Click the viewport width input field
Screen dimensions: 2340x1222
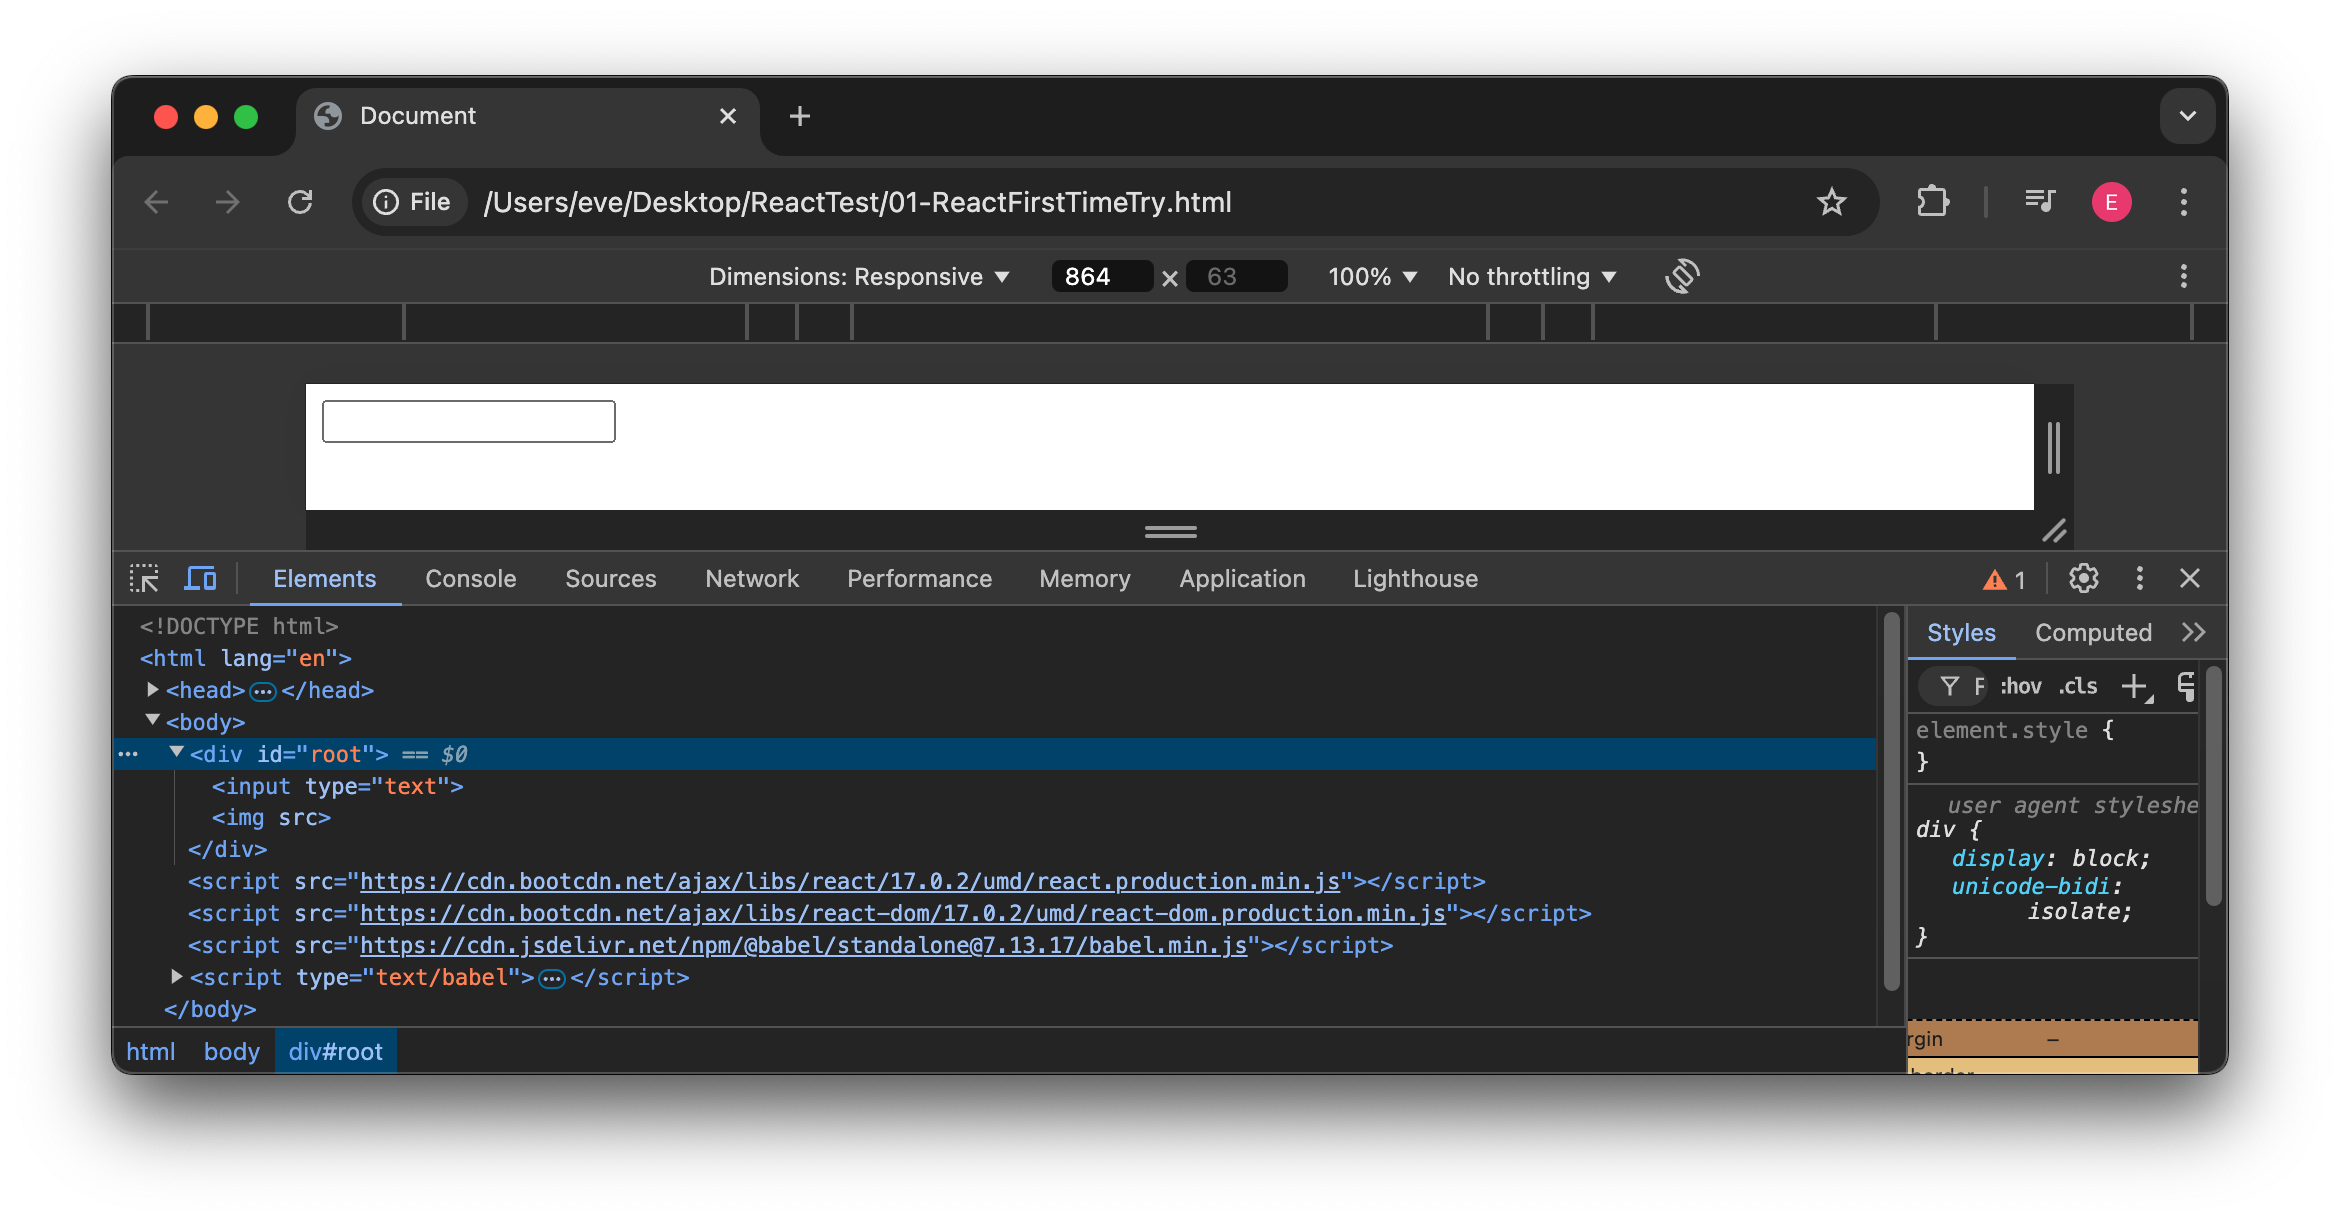point(1101,276)
